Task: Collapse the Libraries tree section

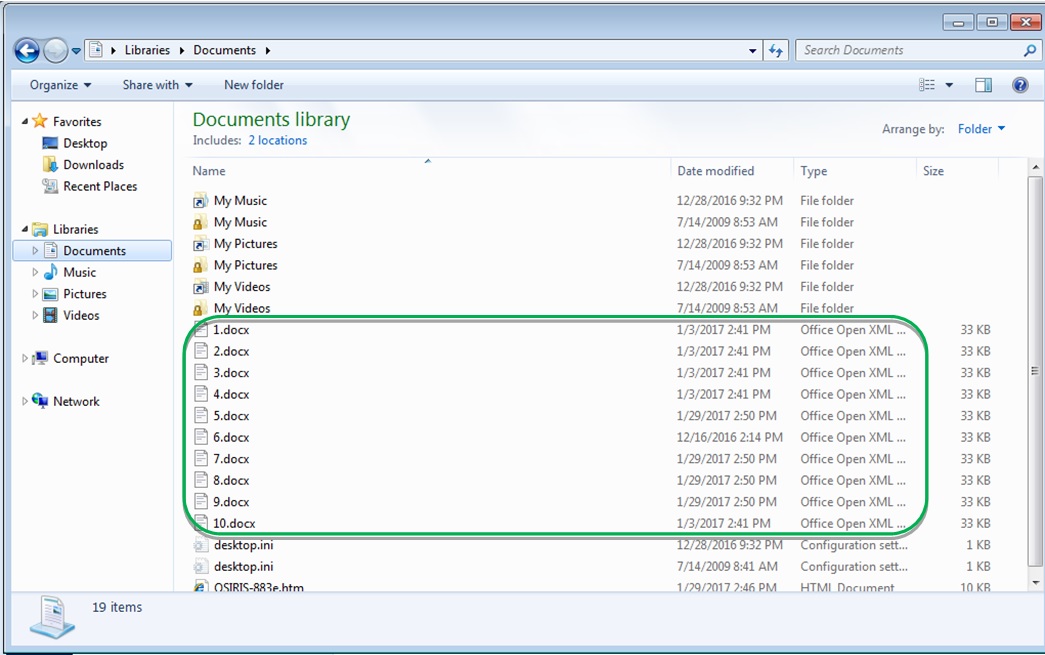Action: 25,229
